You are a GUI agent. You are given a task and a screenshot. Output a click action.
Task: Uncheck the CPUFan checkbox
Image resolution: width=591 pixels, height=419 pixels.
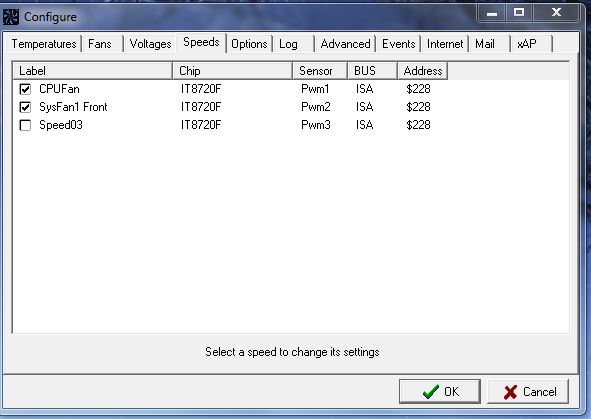25,89
